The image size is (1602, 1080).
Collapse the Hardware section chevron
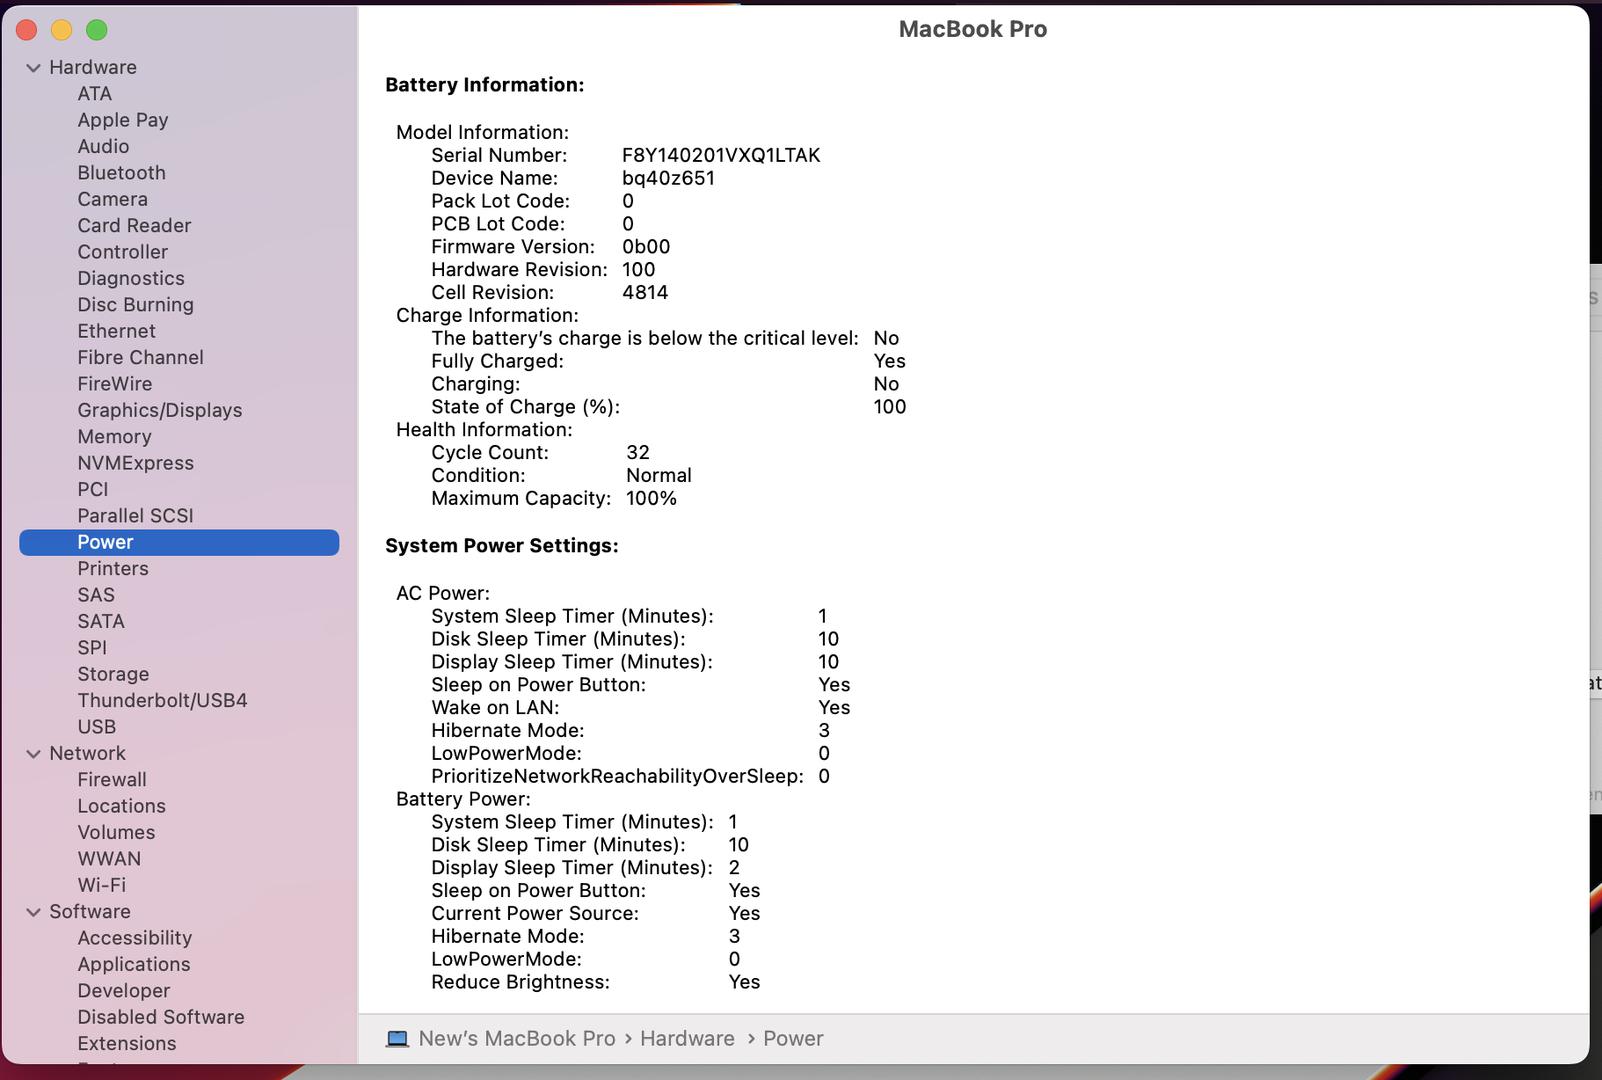tap(33, 68)
